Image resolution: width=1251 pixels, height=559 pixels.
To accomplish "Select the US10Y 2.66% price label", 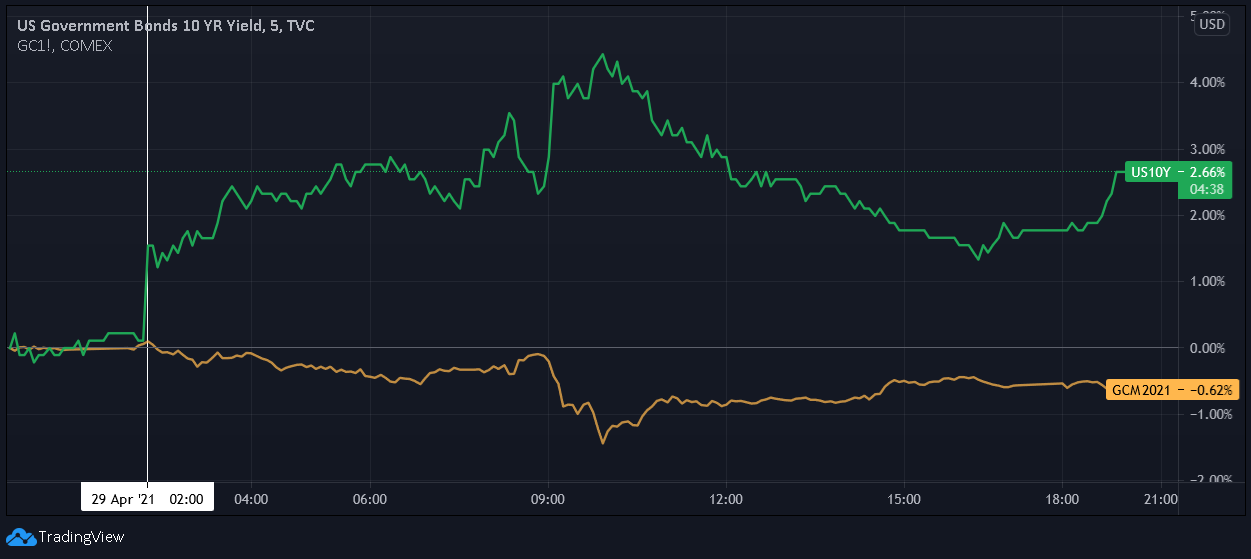I will click(x=1180, y=172).
